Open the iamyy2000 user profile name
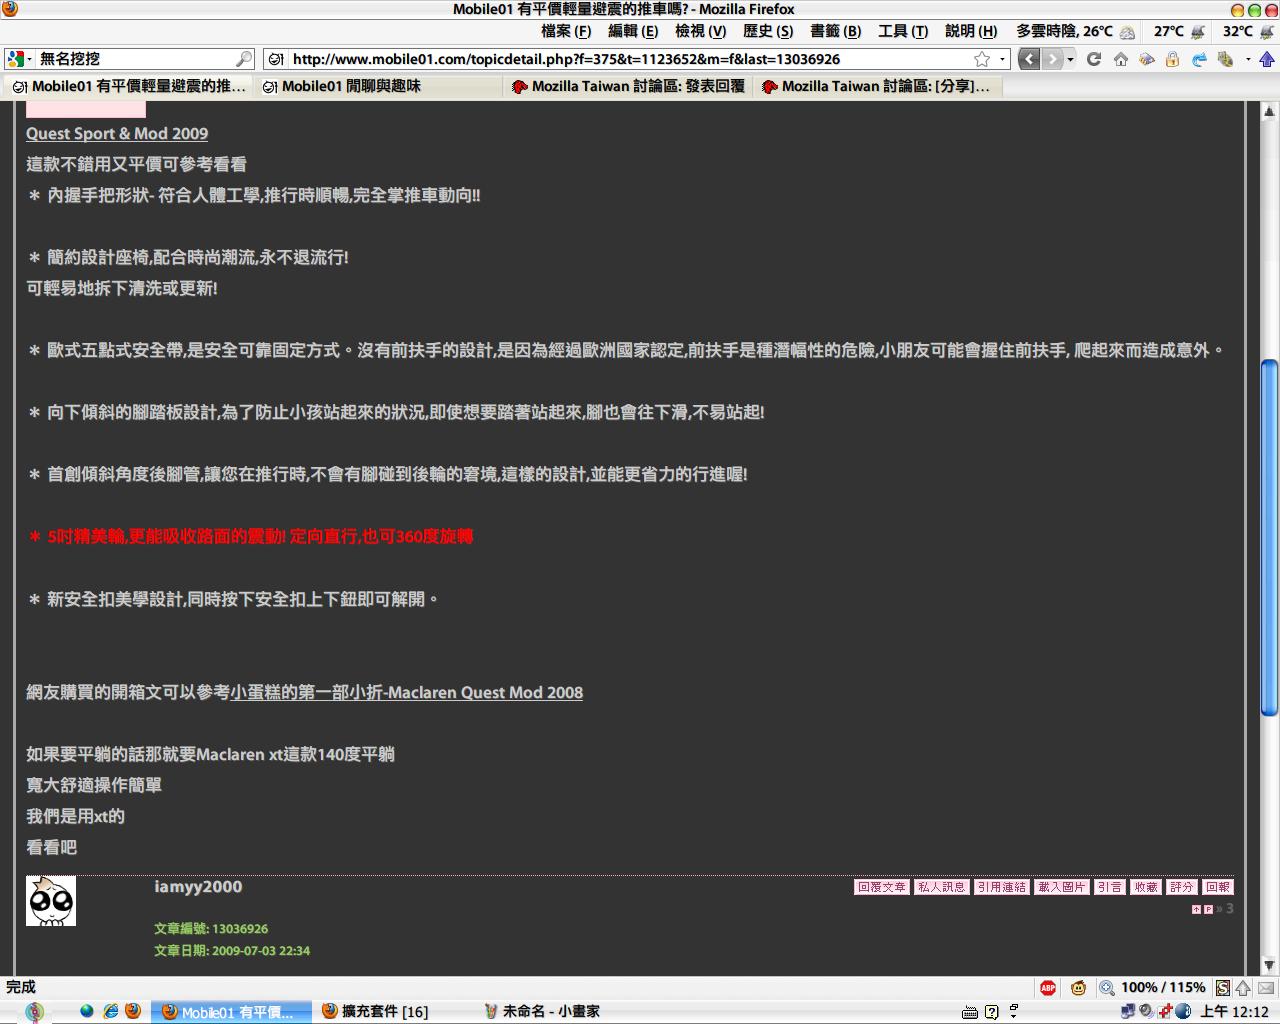Screen dimensions: 1280x1024 [198, 887]
